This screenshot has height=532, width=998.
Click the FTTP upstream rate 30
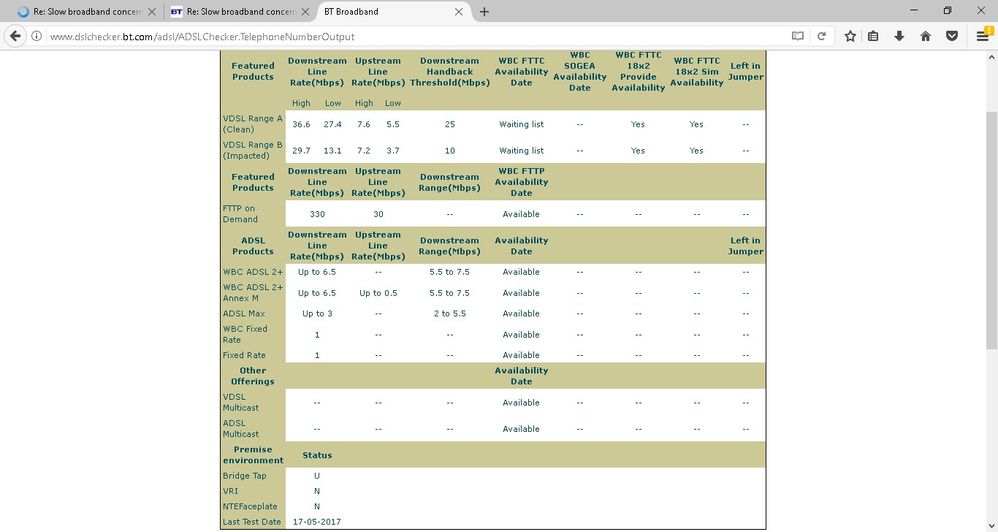[x=378, y=214]
